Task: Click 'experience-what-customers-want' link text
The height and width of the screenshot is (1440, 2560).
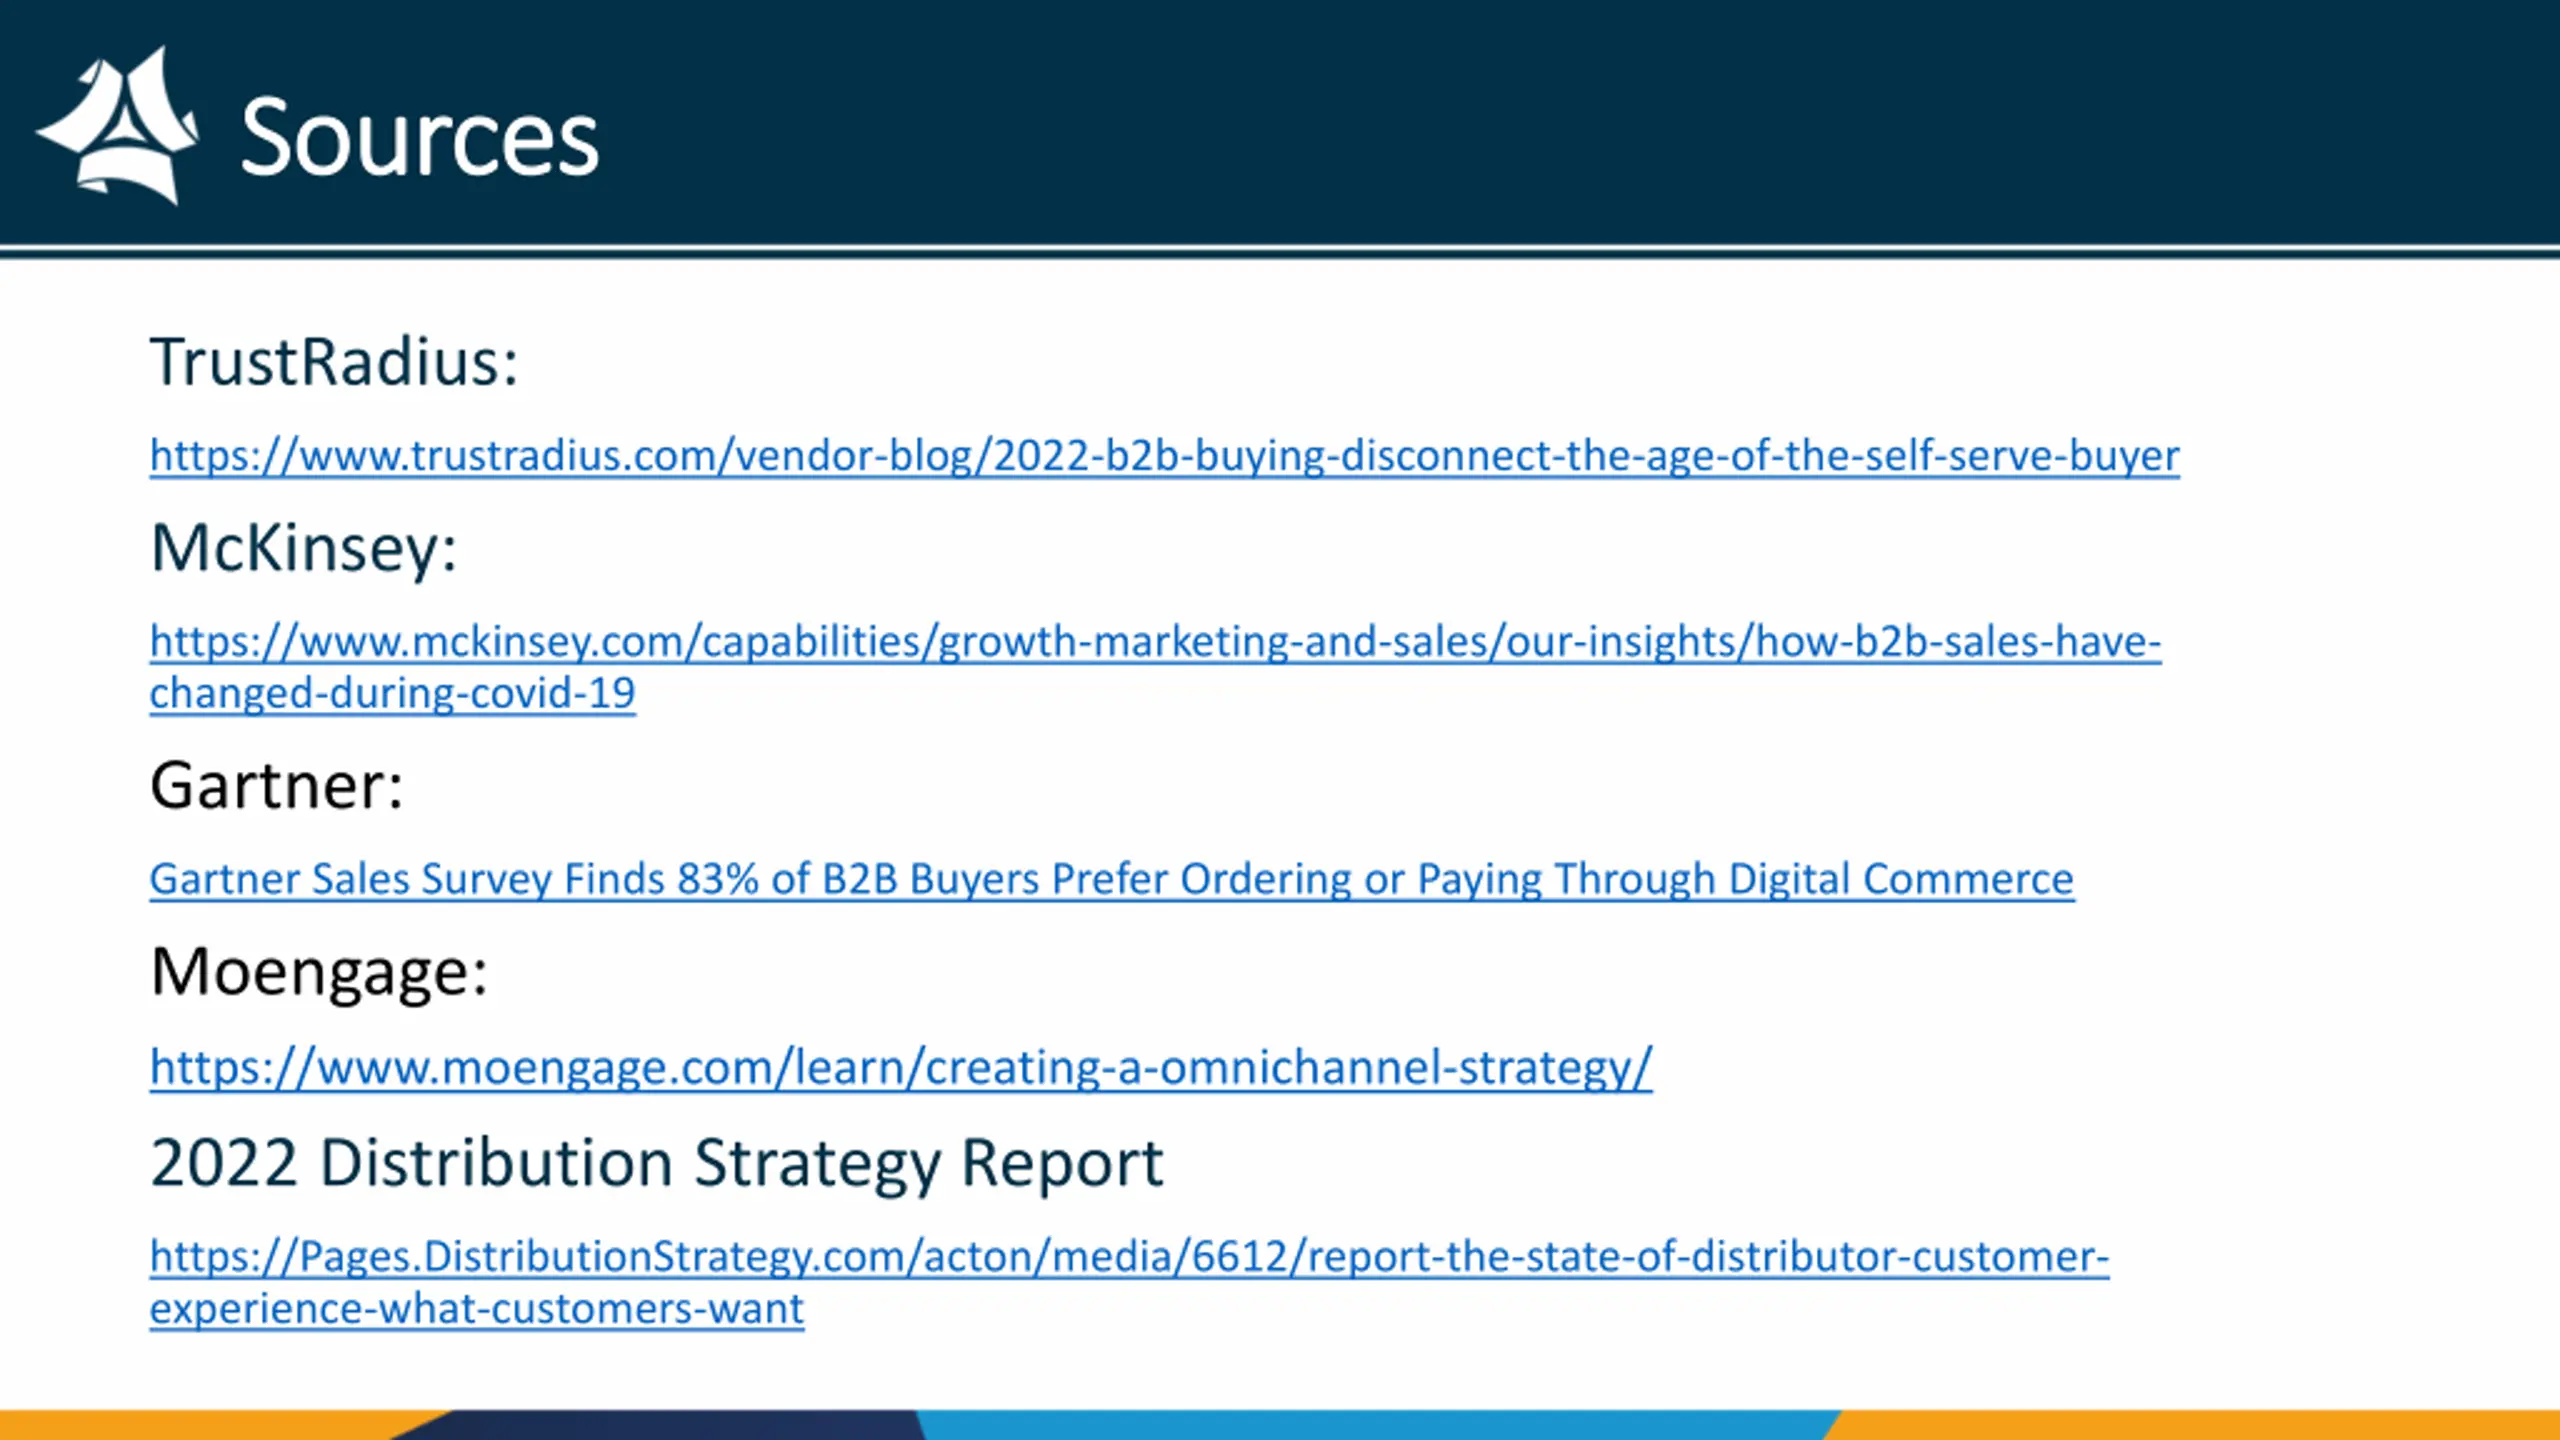Action: pyautogui.click(x=476, y=1309)
